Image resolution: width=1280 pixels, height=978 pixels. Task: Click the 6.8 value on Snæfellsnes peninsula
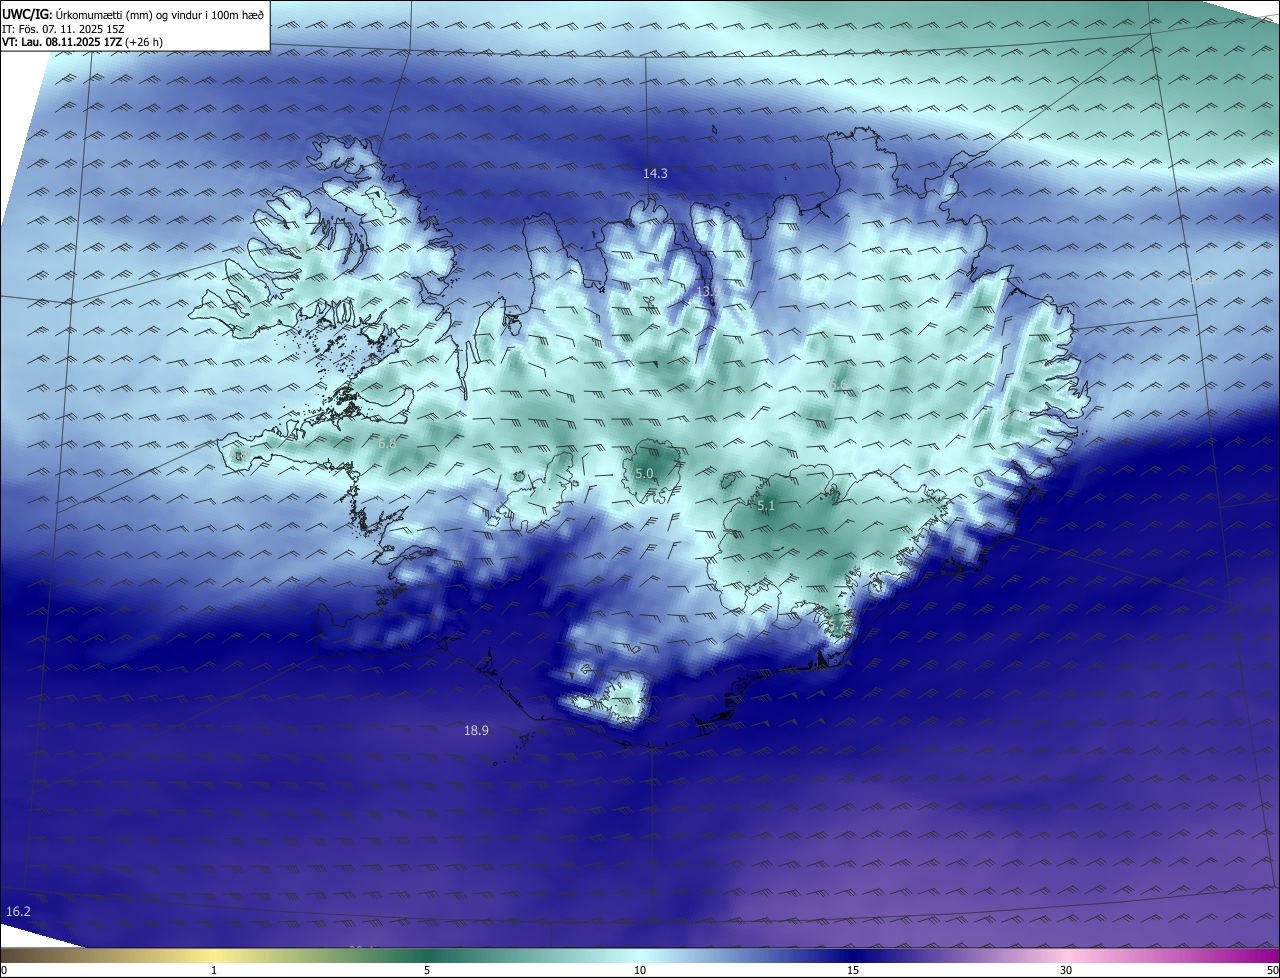click(387, 442)
